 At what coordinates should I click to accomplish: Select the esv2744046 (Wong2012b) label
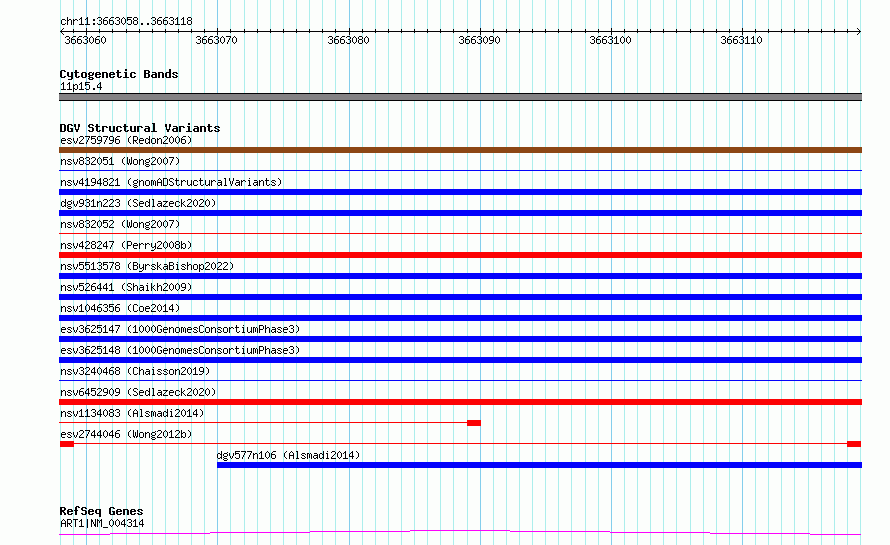tap(126, 434)
